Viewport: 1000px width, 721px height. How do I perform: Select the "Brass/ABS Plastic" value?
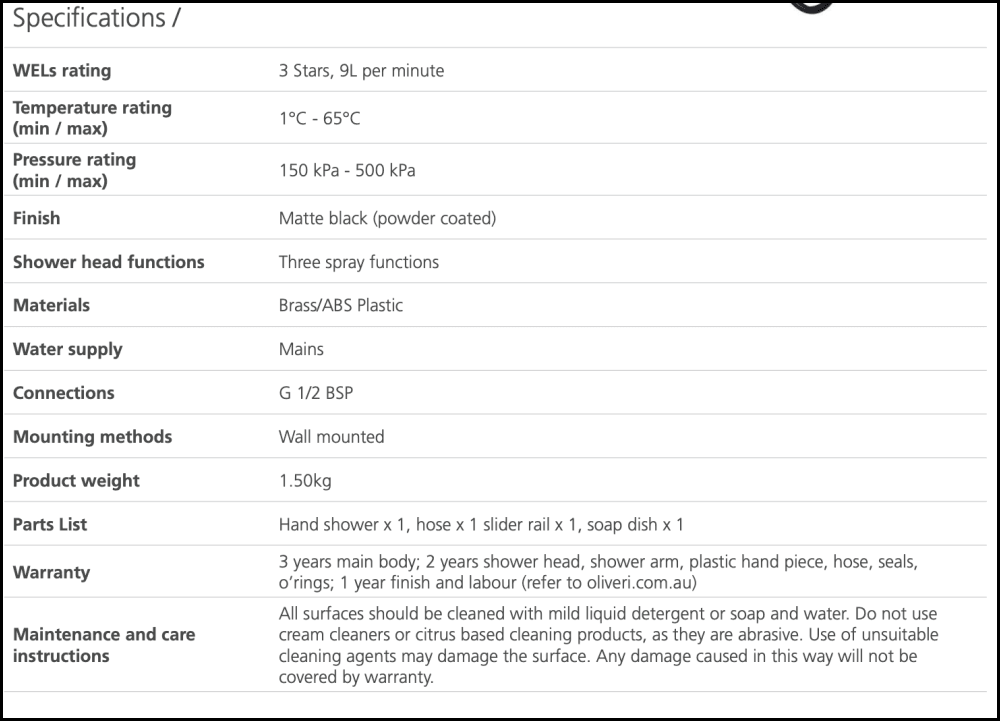[x=341, y=306]
